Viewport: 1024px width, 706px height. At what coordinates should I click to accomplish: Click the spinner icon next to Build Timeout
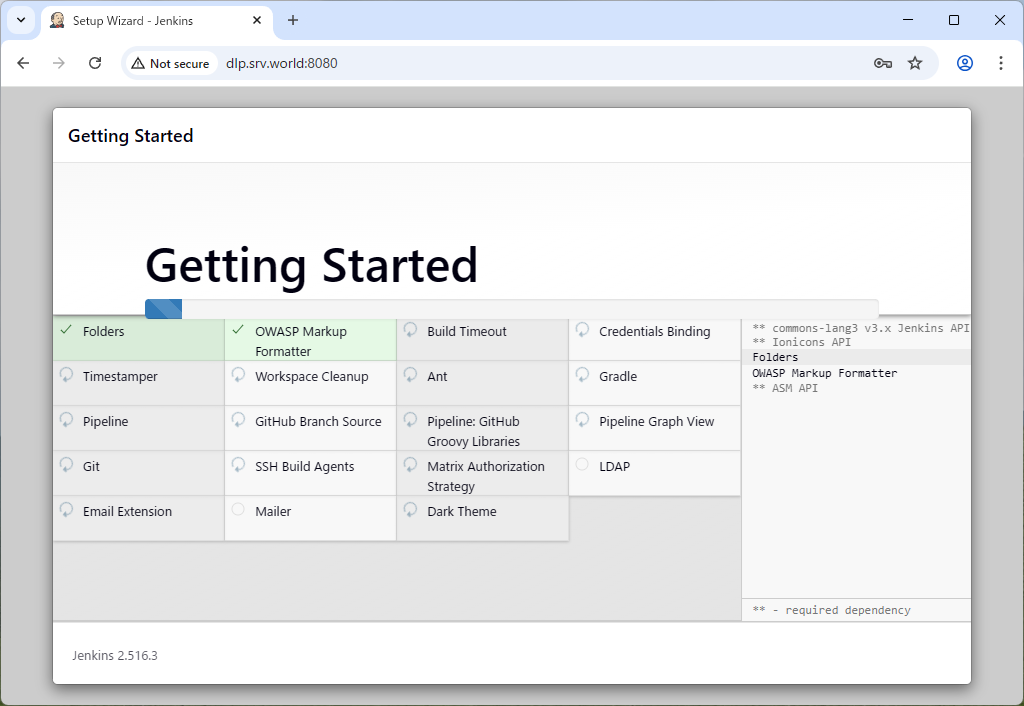(x=410, y=330)
